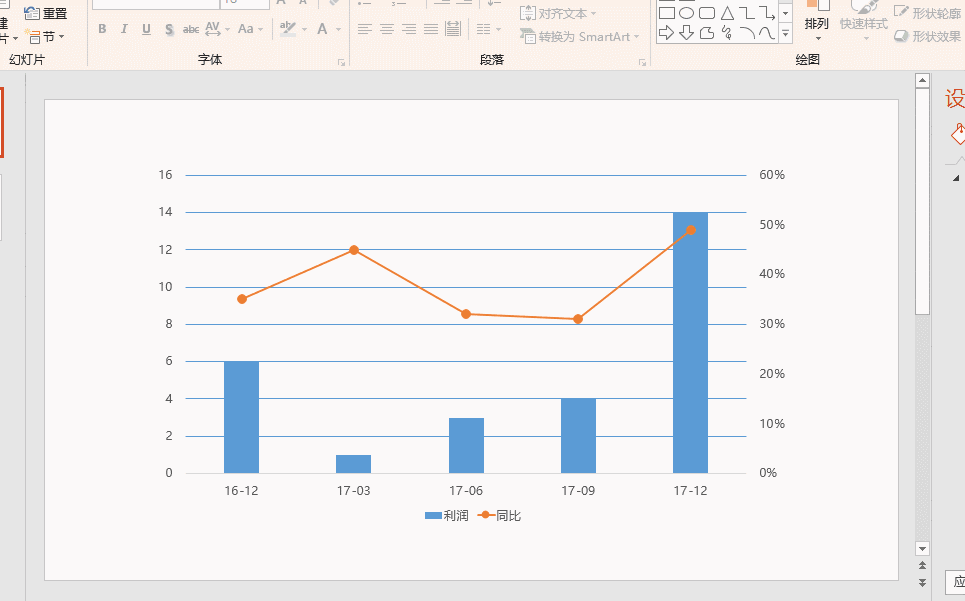The width and height of the screenshot is (965, 601).
Task: Select the 17-12 profit bar
Action: pyautogui.click(x=691, y=343)
